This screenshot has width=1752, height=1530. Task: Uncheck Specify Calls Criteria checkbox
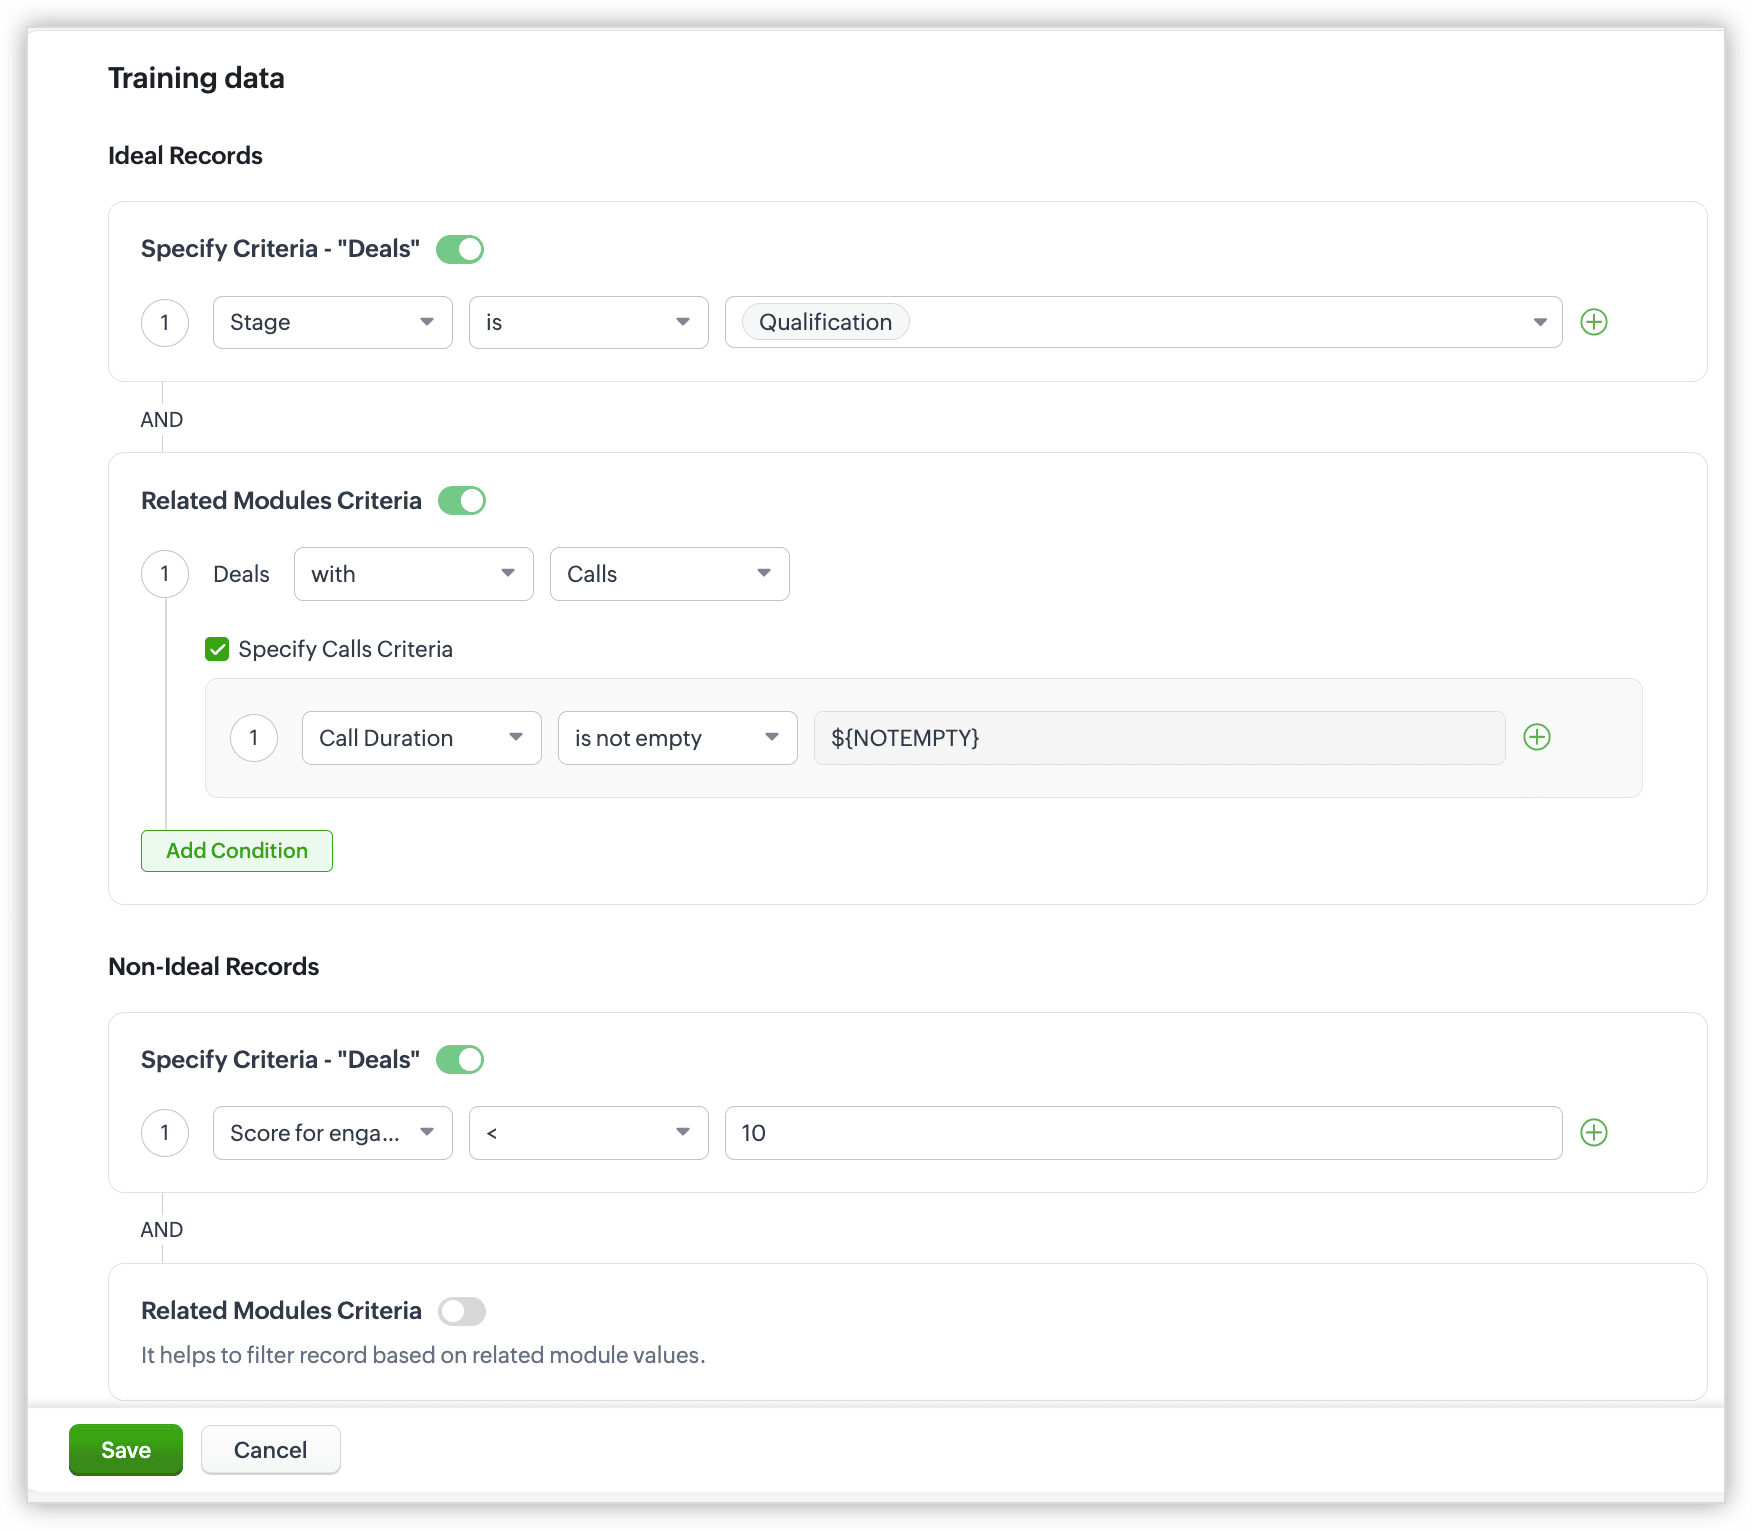click(x=217, y=650)
